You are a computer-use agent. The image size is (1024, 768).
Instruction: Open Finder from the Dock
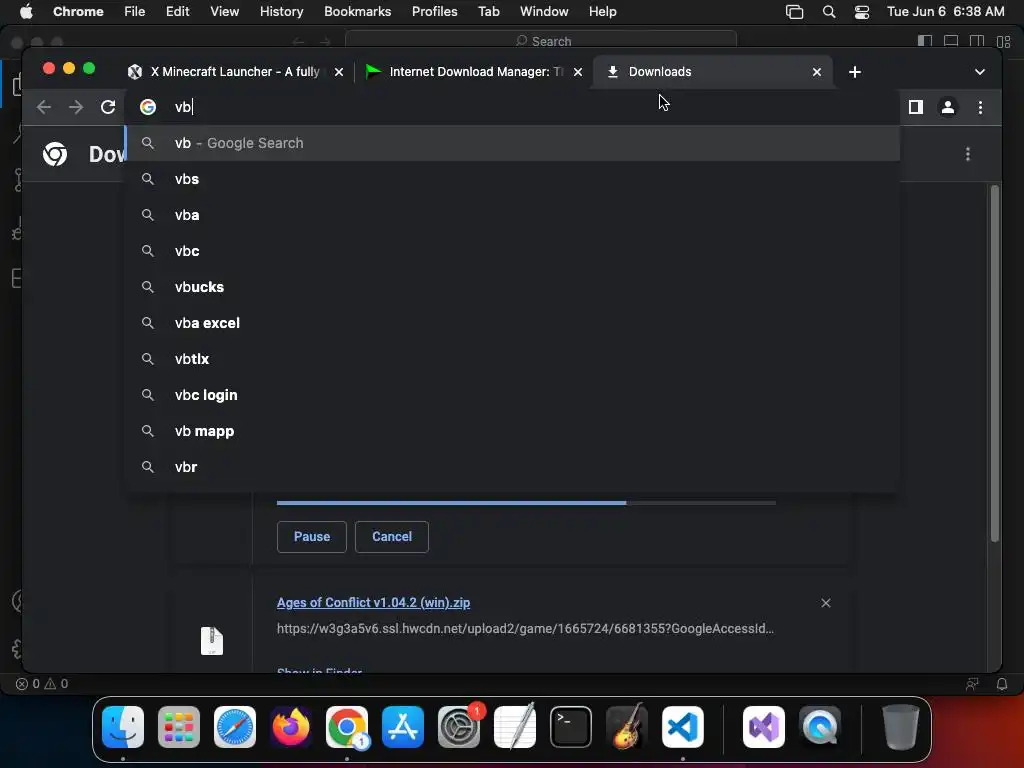click(123, 727)
